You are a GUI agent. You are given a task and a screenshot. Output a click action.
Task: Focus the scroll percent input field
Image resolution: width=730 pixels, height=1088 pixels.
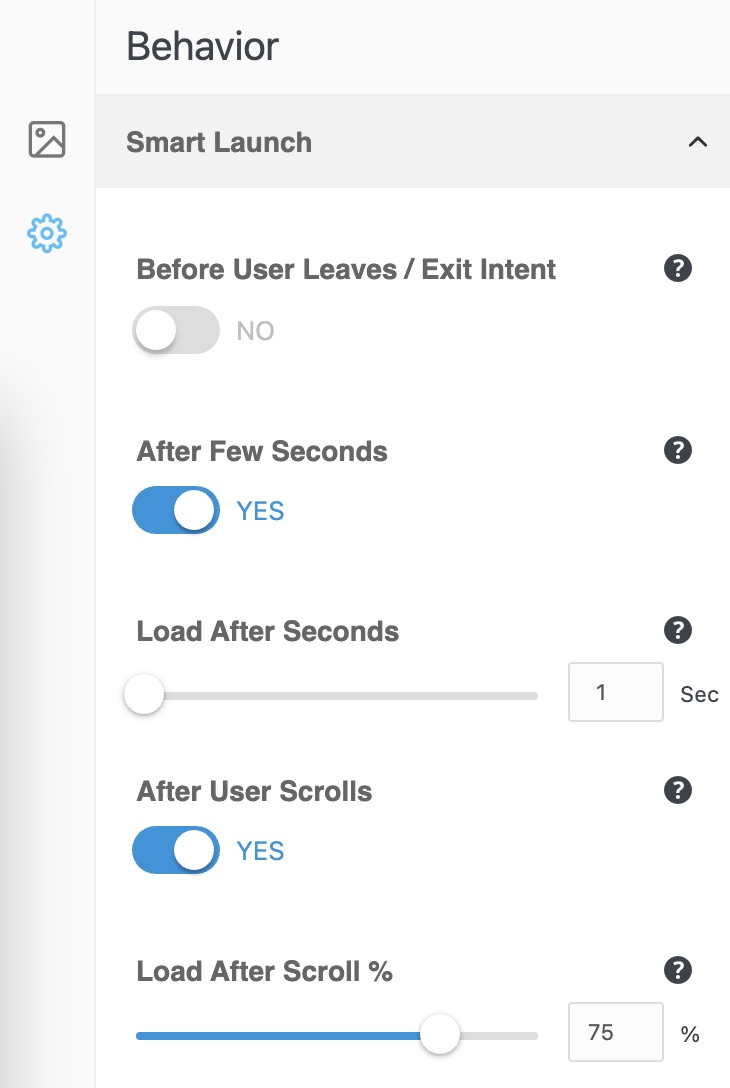(x=615, y=1032)
